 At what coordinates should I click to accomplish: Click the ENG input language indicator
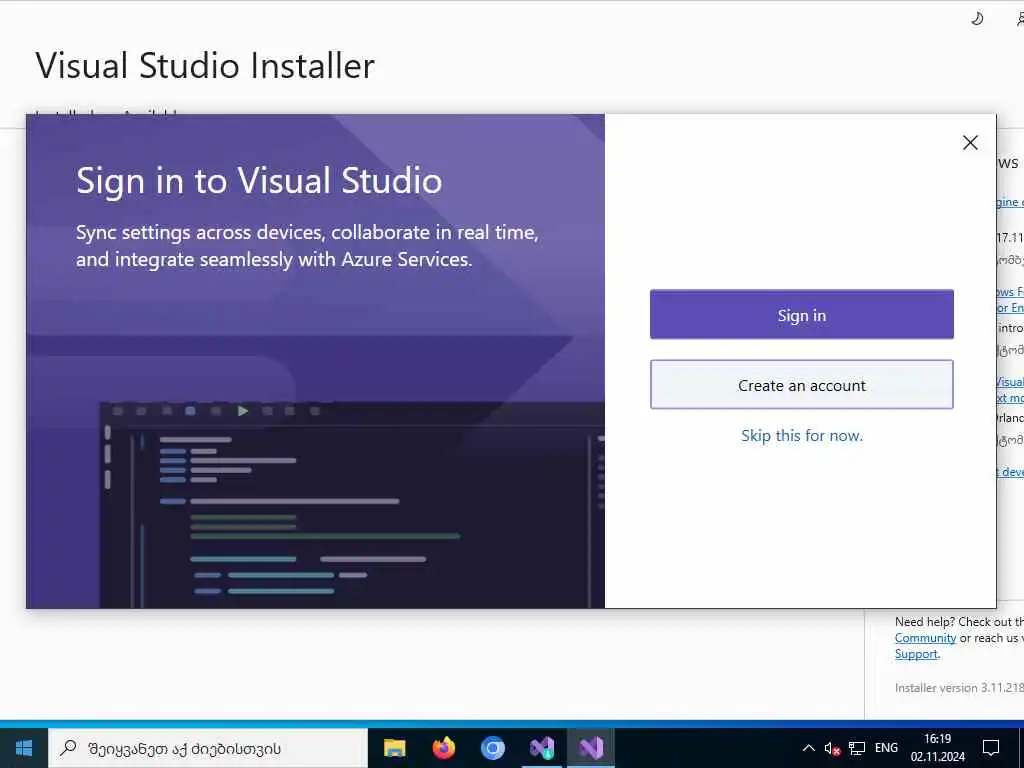coord(886,748)
